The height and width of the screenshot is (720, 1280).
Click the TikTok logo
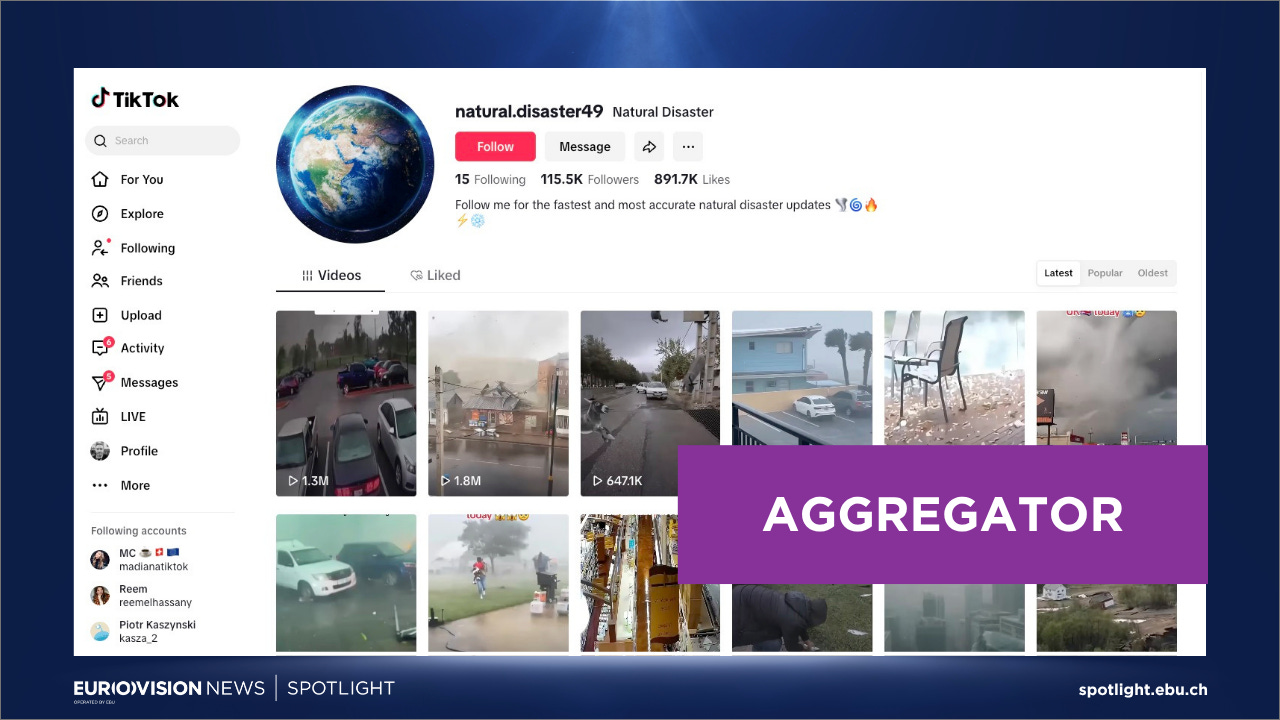click(x=135, y=99)
